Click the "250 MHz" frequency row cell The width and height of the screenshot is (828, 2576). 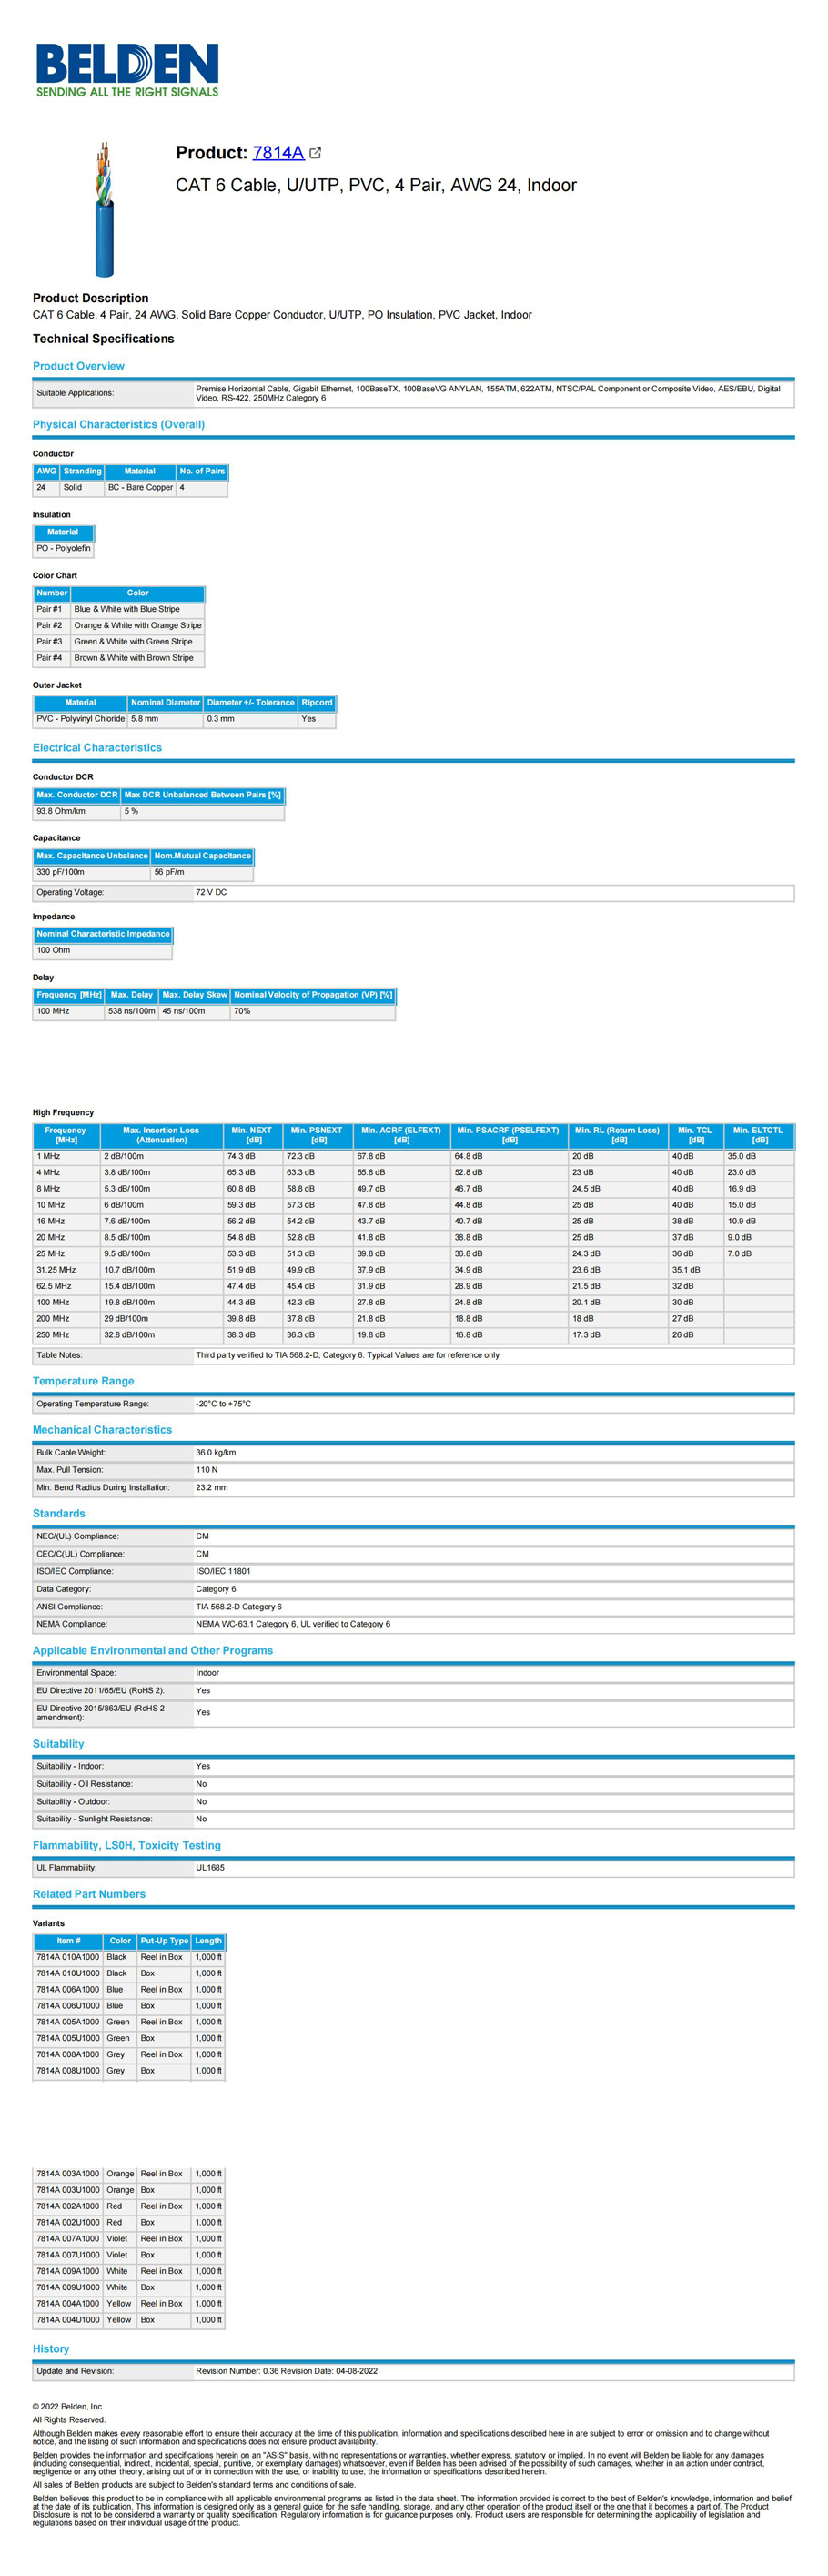pos(67,1336)
